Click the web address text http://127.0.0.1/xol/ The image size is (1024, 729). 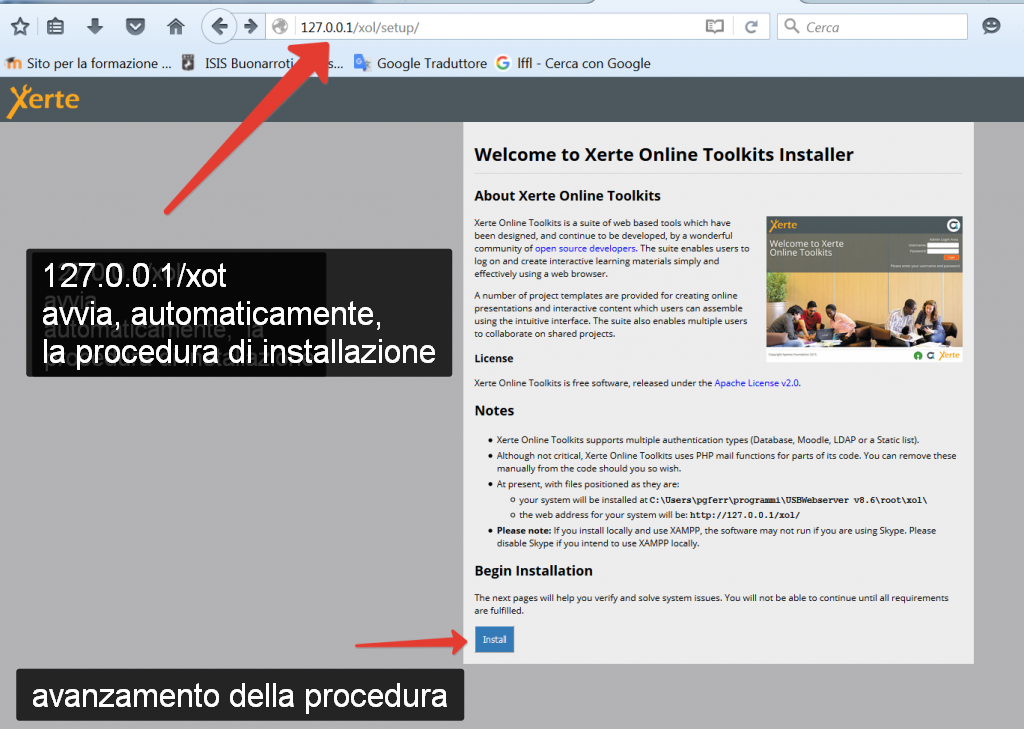click(x=745, y=515)
